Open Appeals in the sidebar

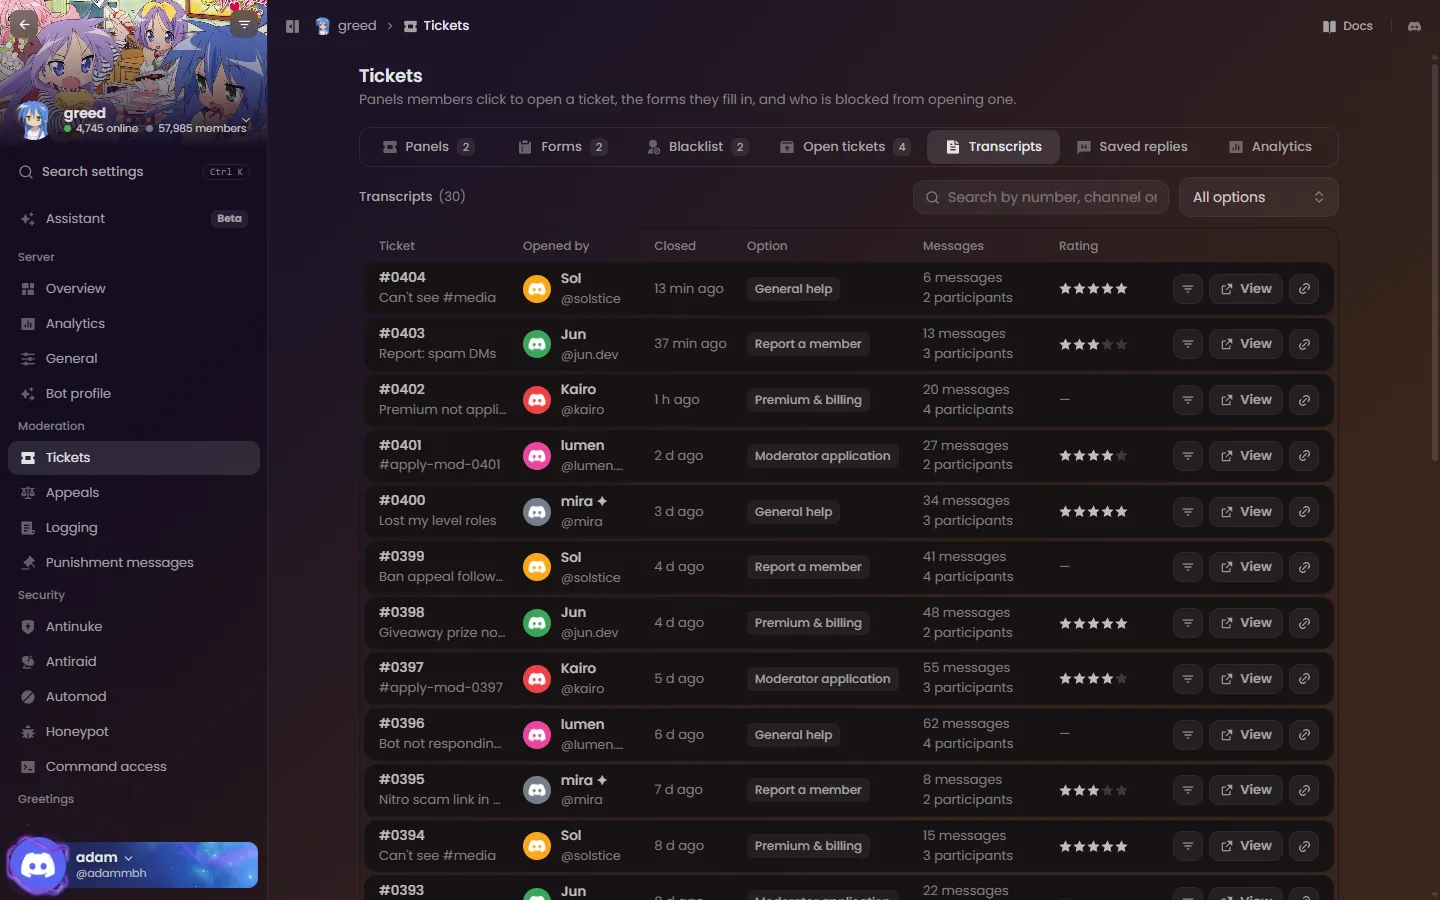click(134, 493)
